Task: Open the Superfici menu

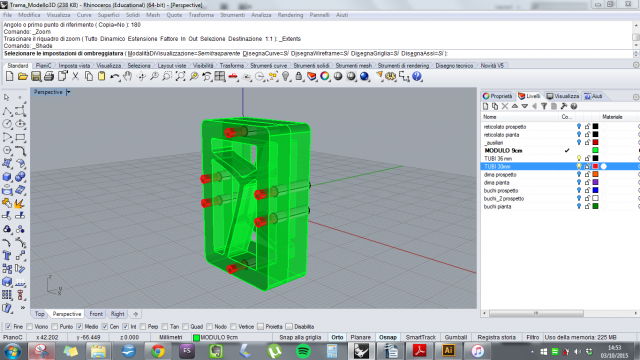Action: (109, 15)
